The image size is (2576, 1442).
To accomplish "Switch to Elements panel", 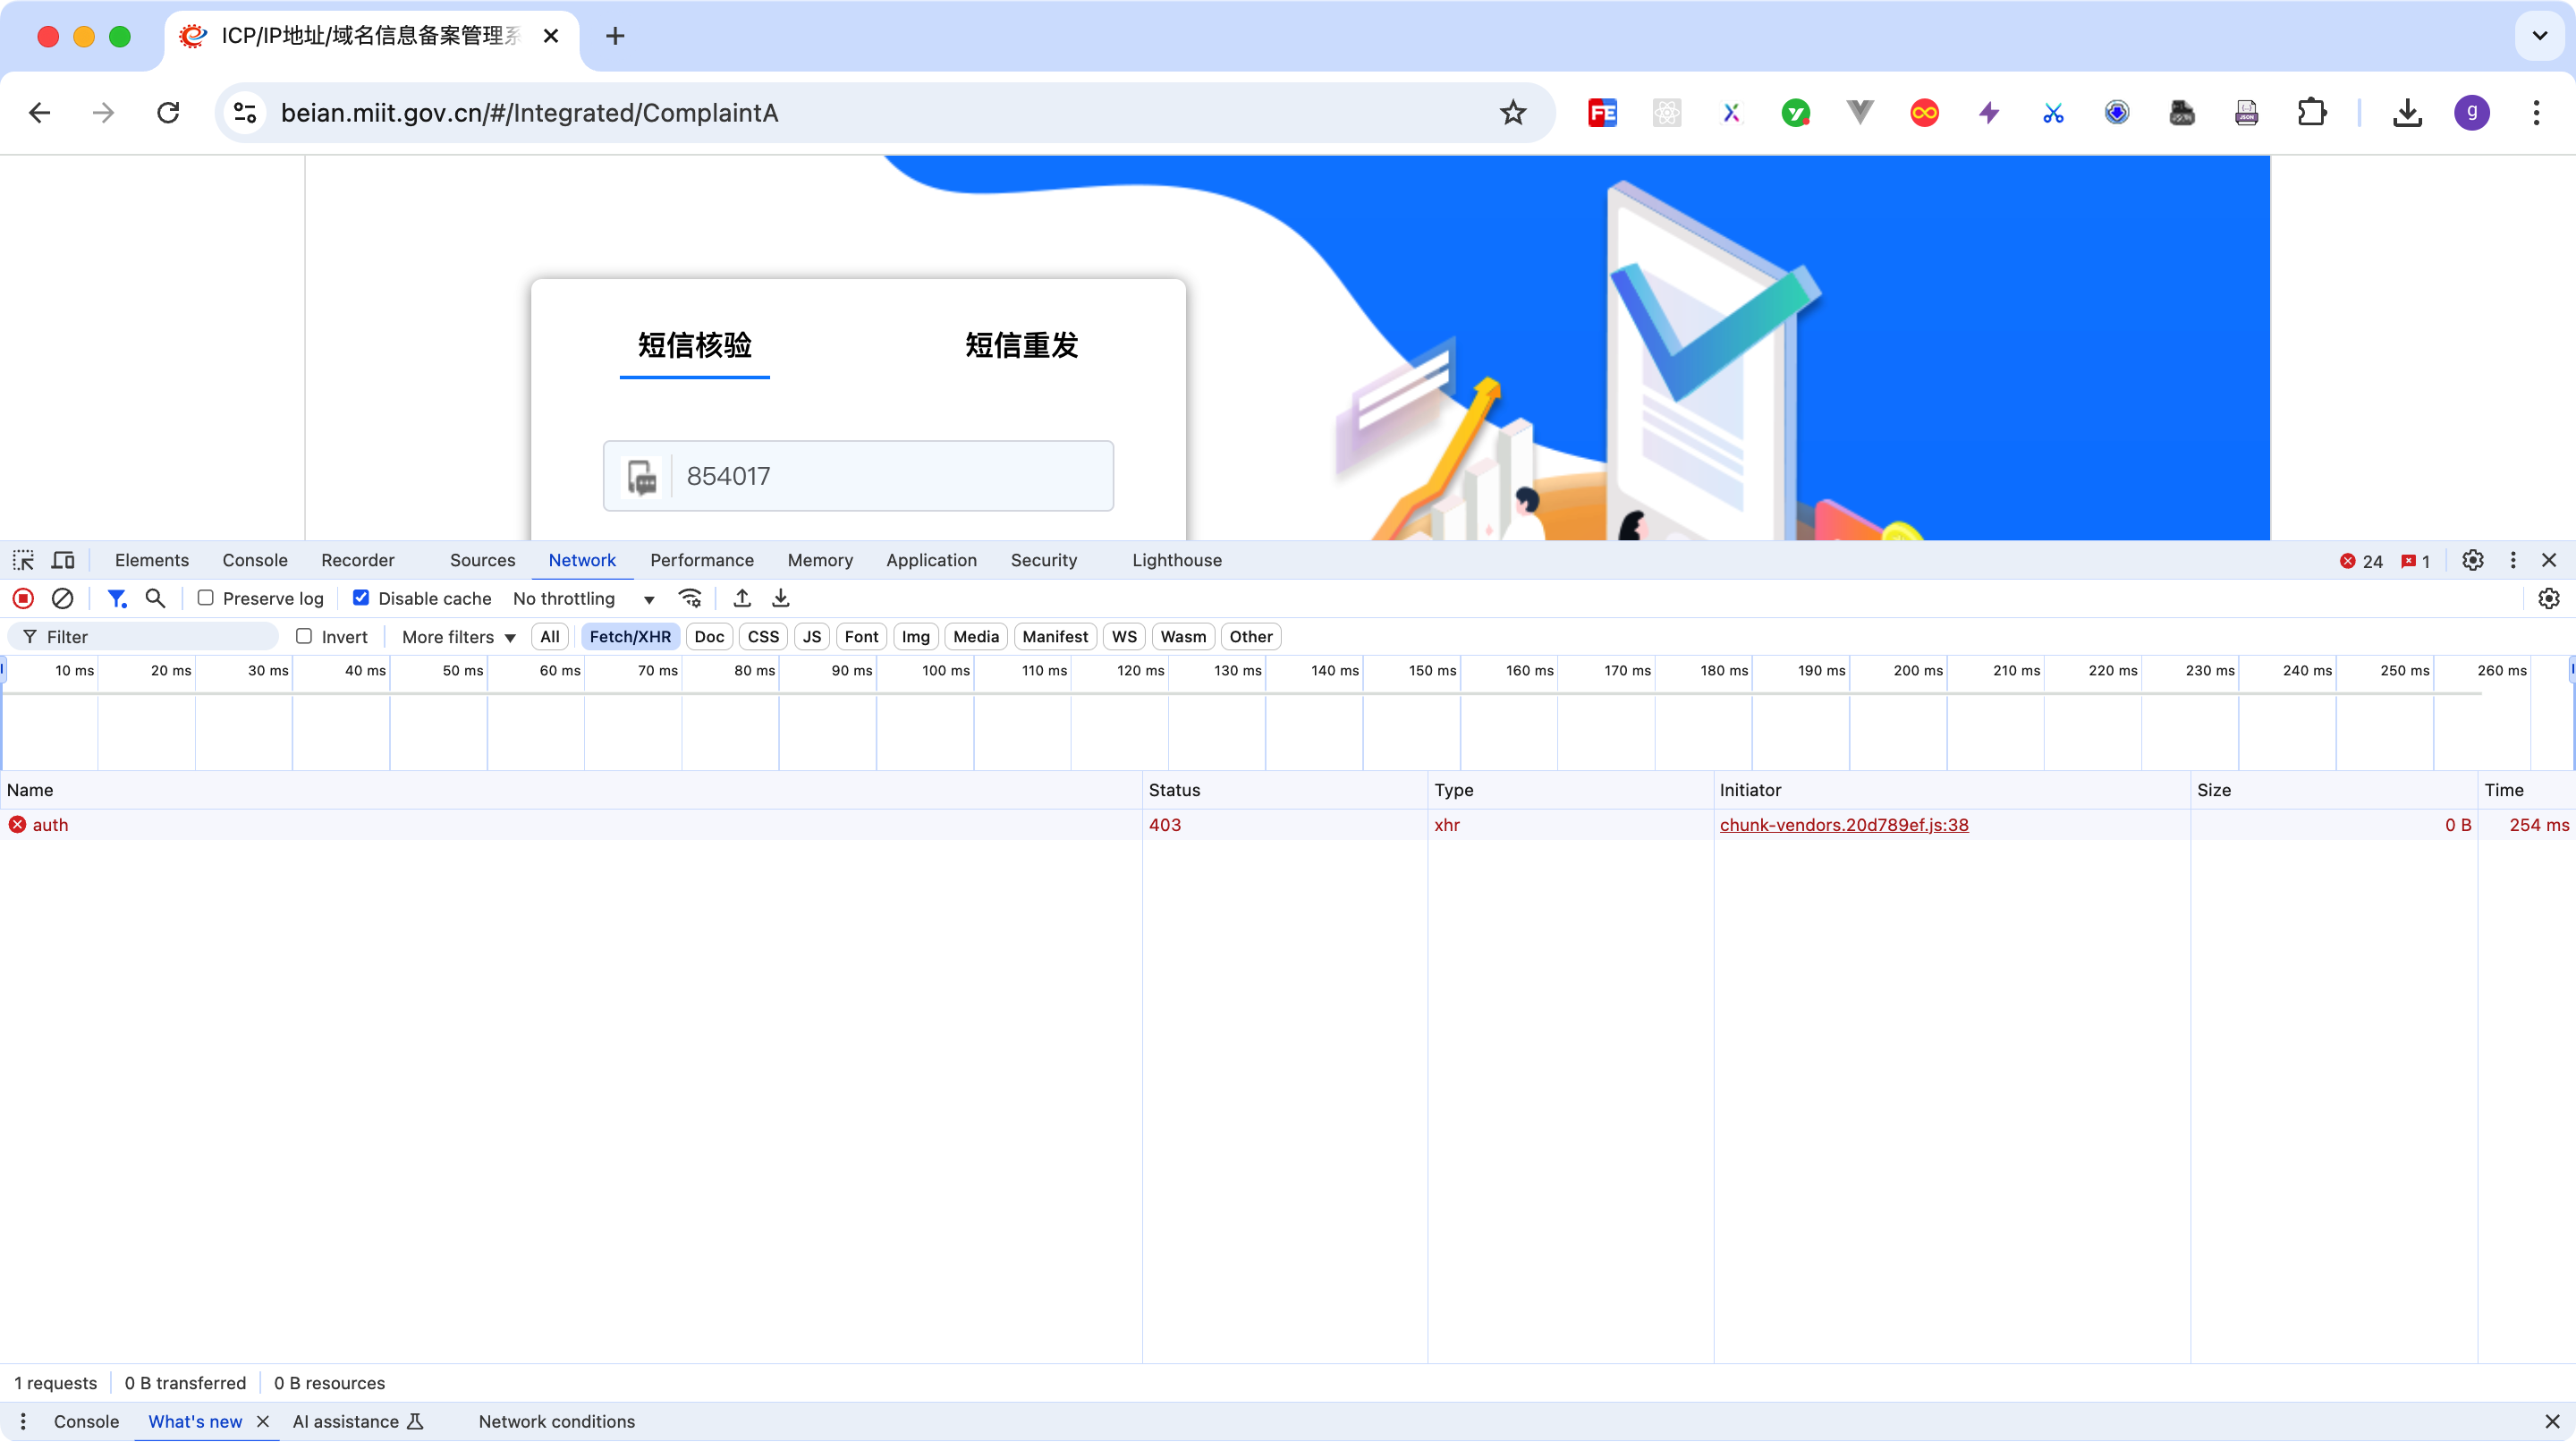I will point(152,560).
